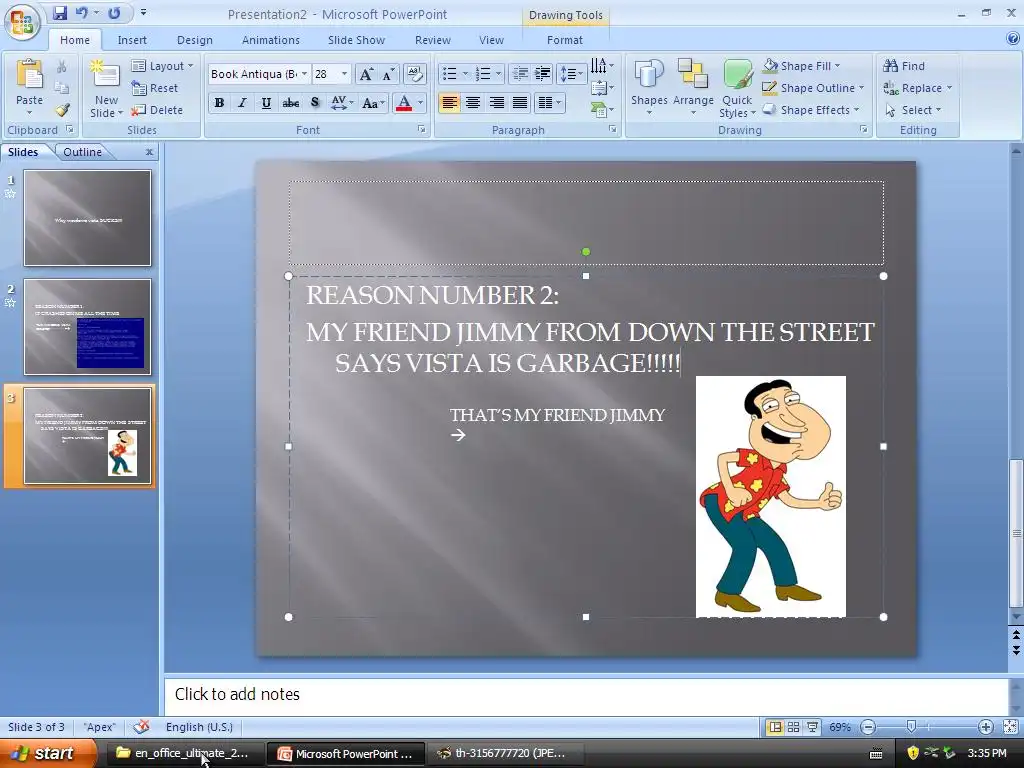Click vertical scrollbar in slide area
Image resolution: width=1024 pixels, height=768 pixels.
(1016, 534)
